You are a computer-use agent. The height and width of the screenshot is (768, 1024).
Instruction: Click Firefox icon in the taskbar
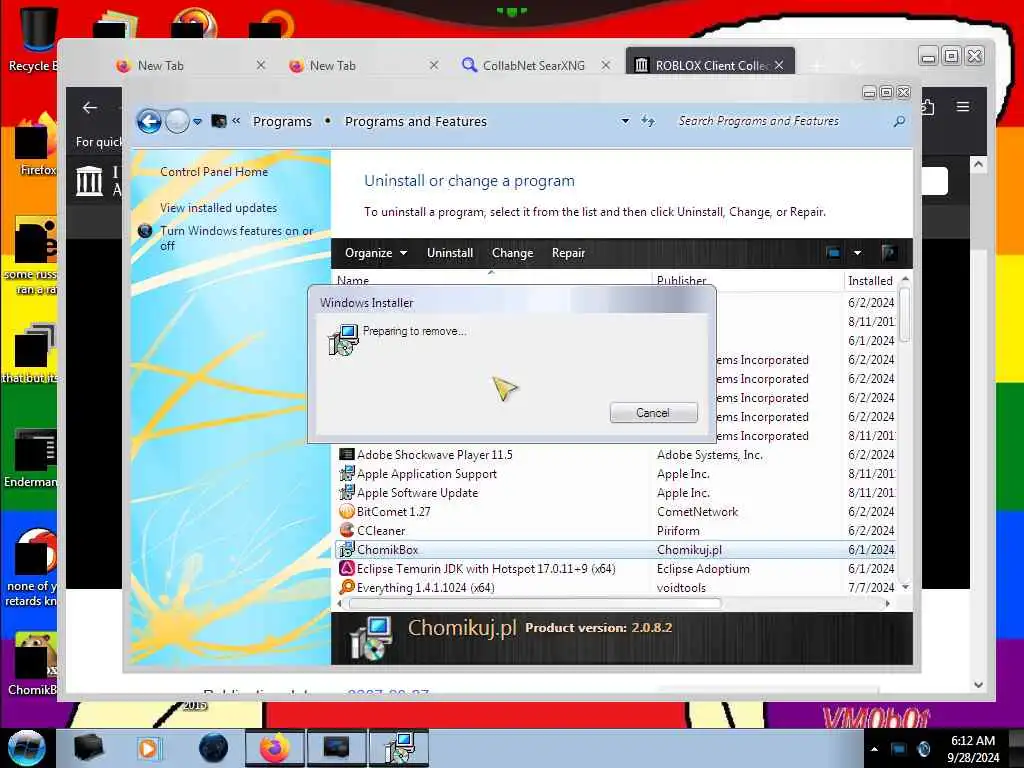tap(274, 748)
